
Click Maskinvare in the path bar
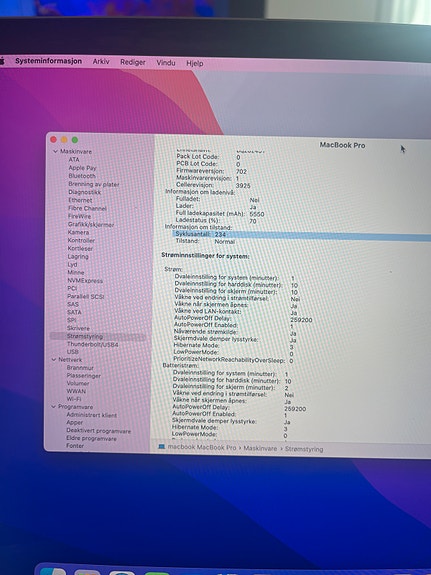pos(260,448)
